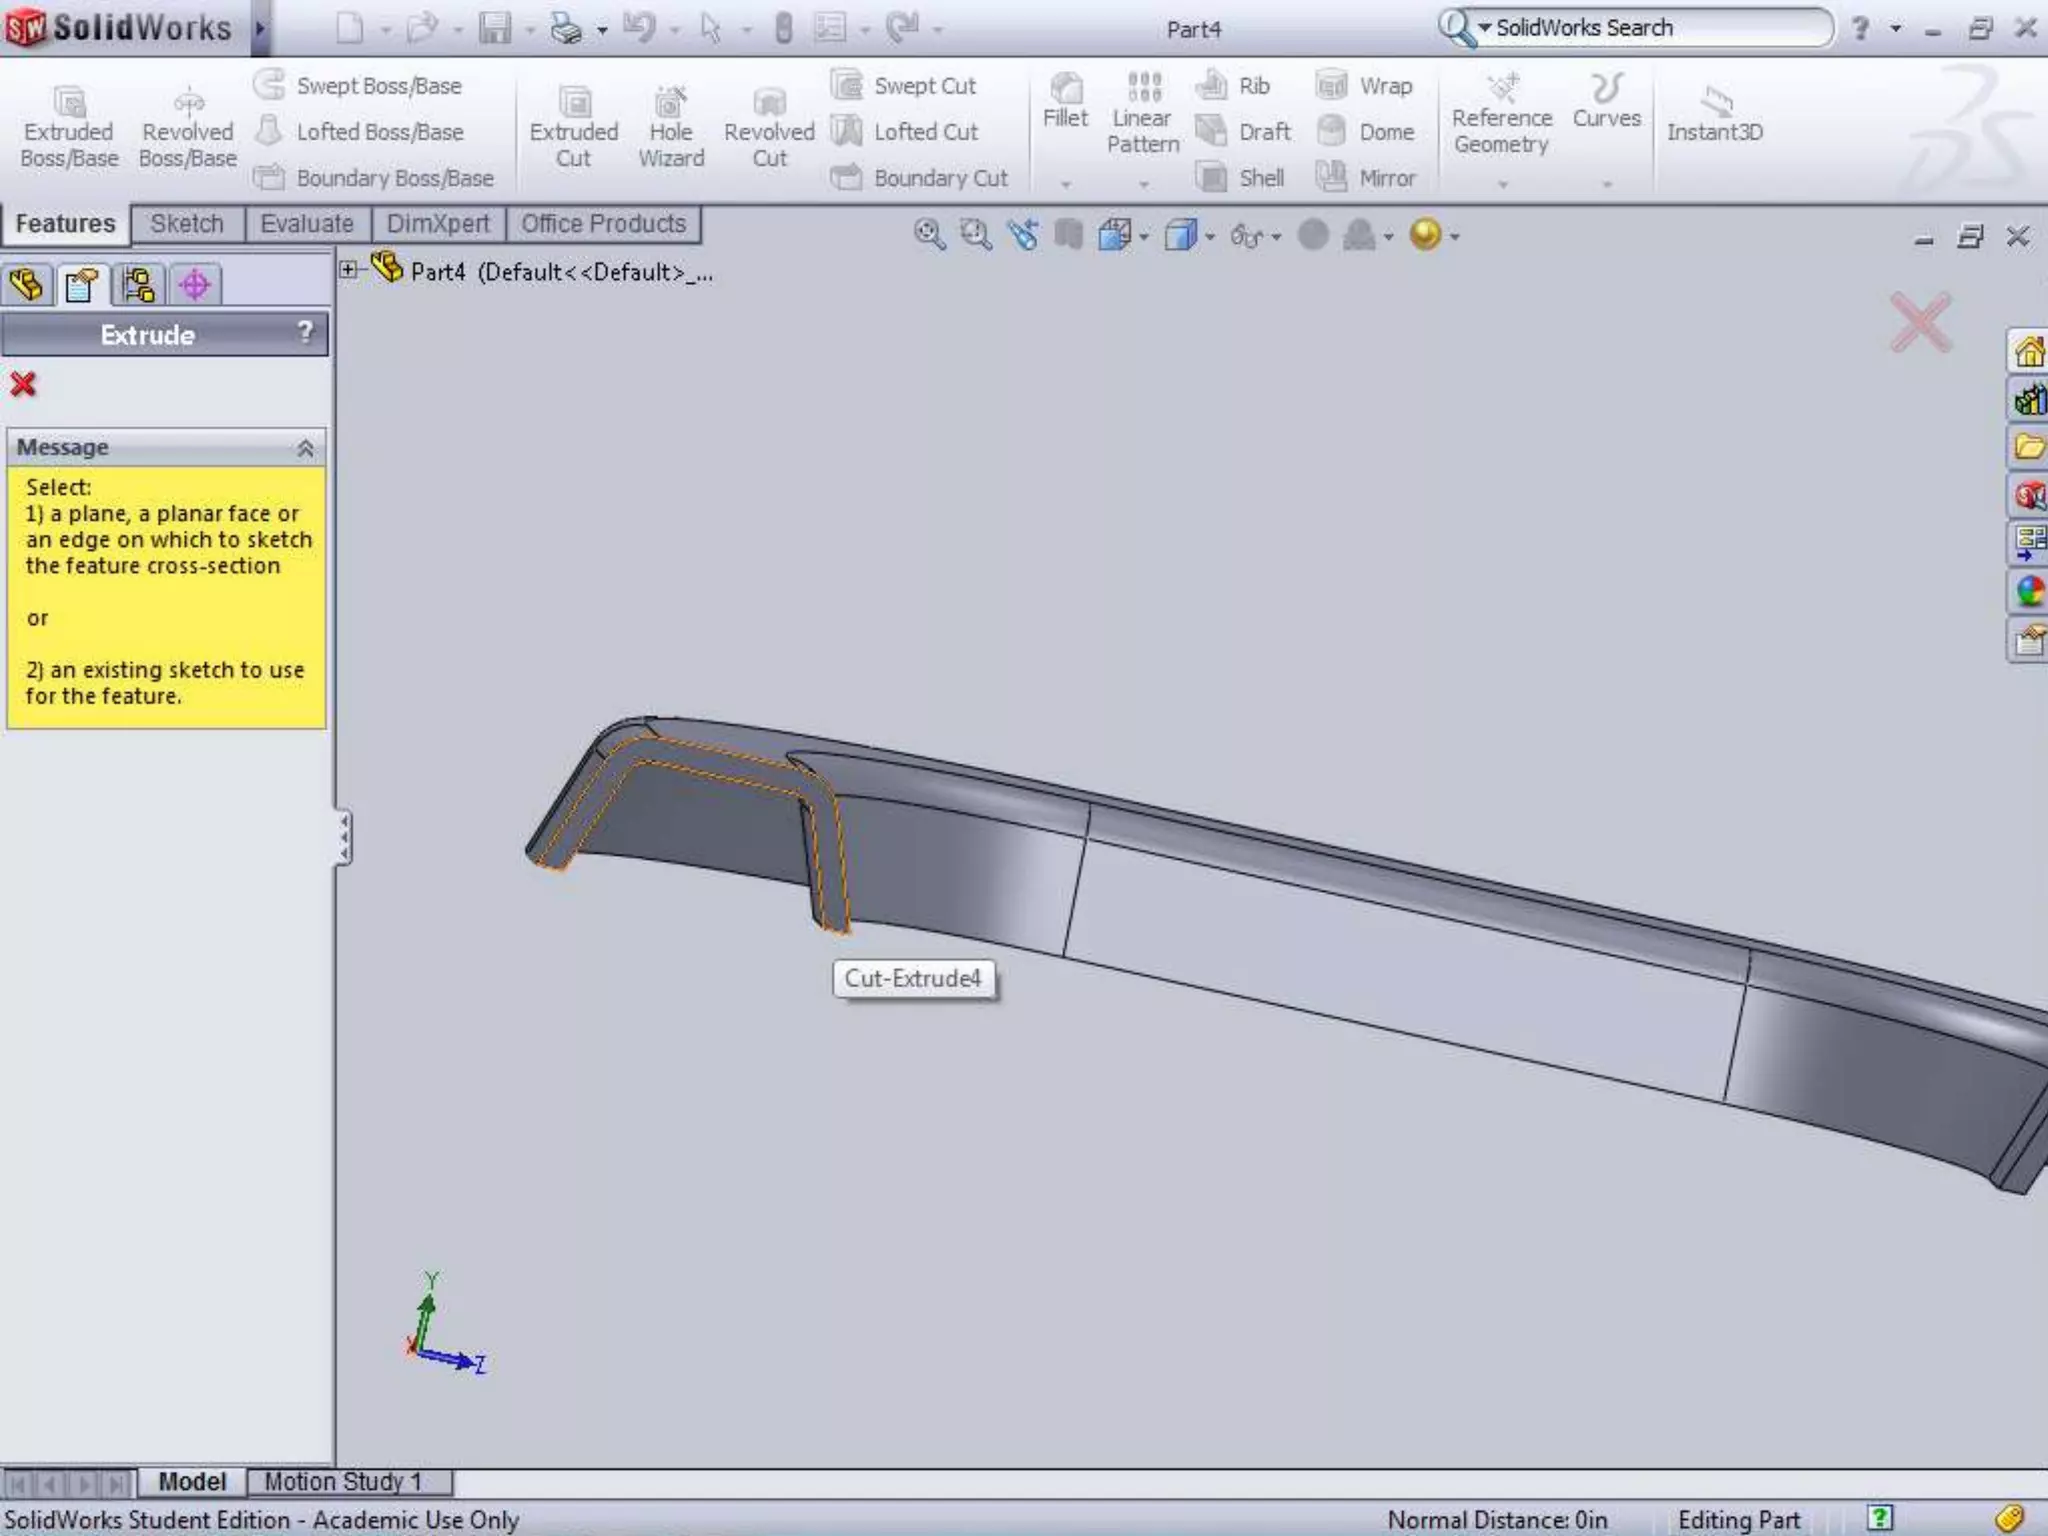Image resolution: width=2048 pixels, height=1536 pixels.
Task: Click the Zoom to Fit icon
Action: tap(929, 236)
